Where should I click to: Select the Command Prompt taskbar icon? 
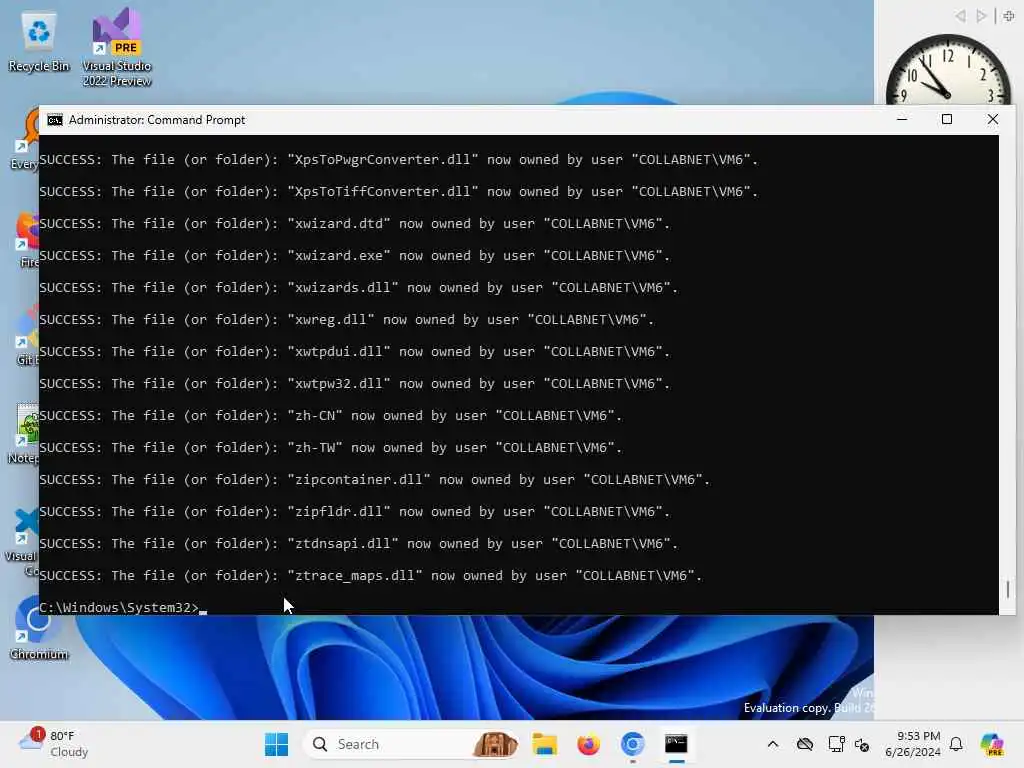click(677, 744)
